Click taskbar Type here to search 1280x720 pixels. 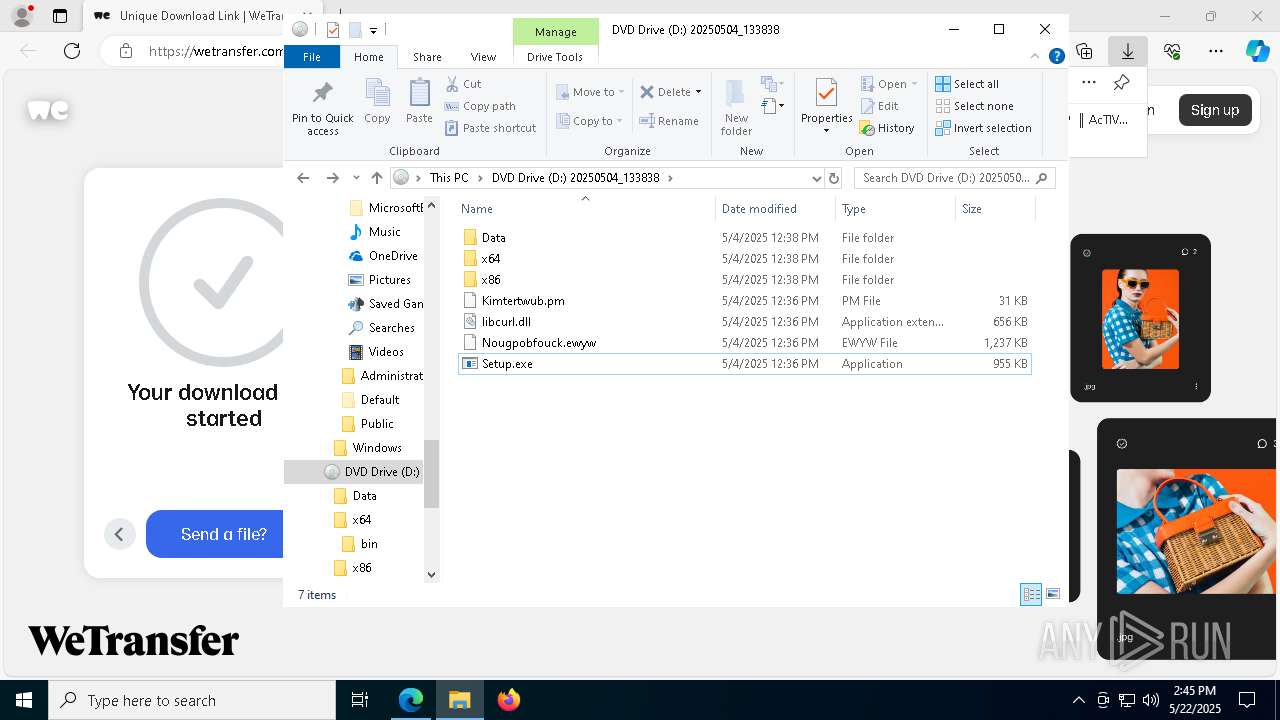click(192, 700)
